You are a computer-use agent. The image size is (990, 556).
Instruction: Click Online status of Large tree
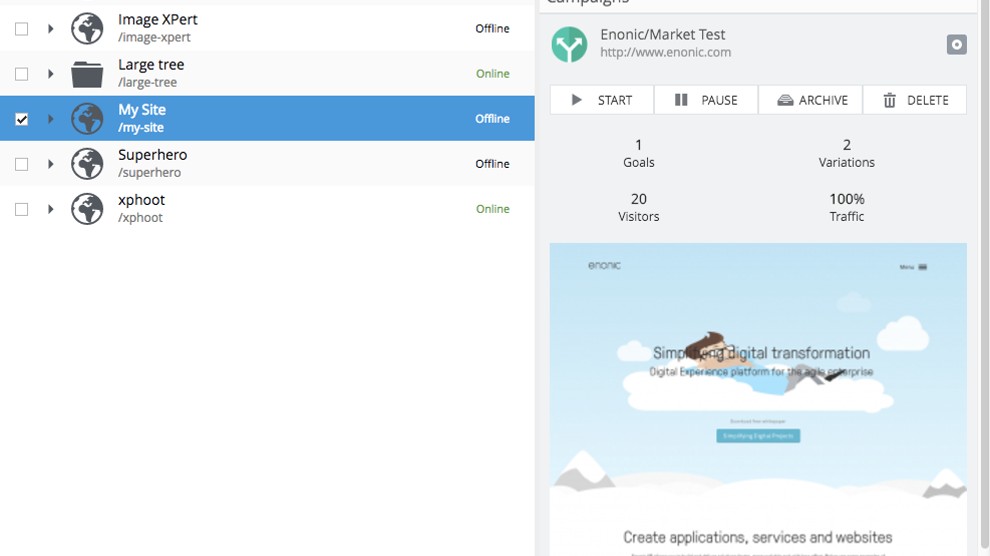click(492, 74)
